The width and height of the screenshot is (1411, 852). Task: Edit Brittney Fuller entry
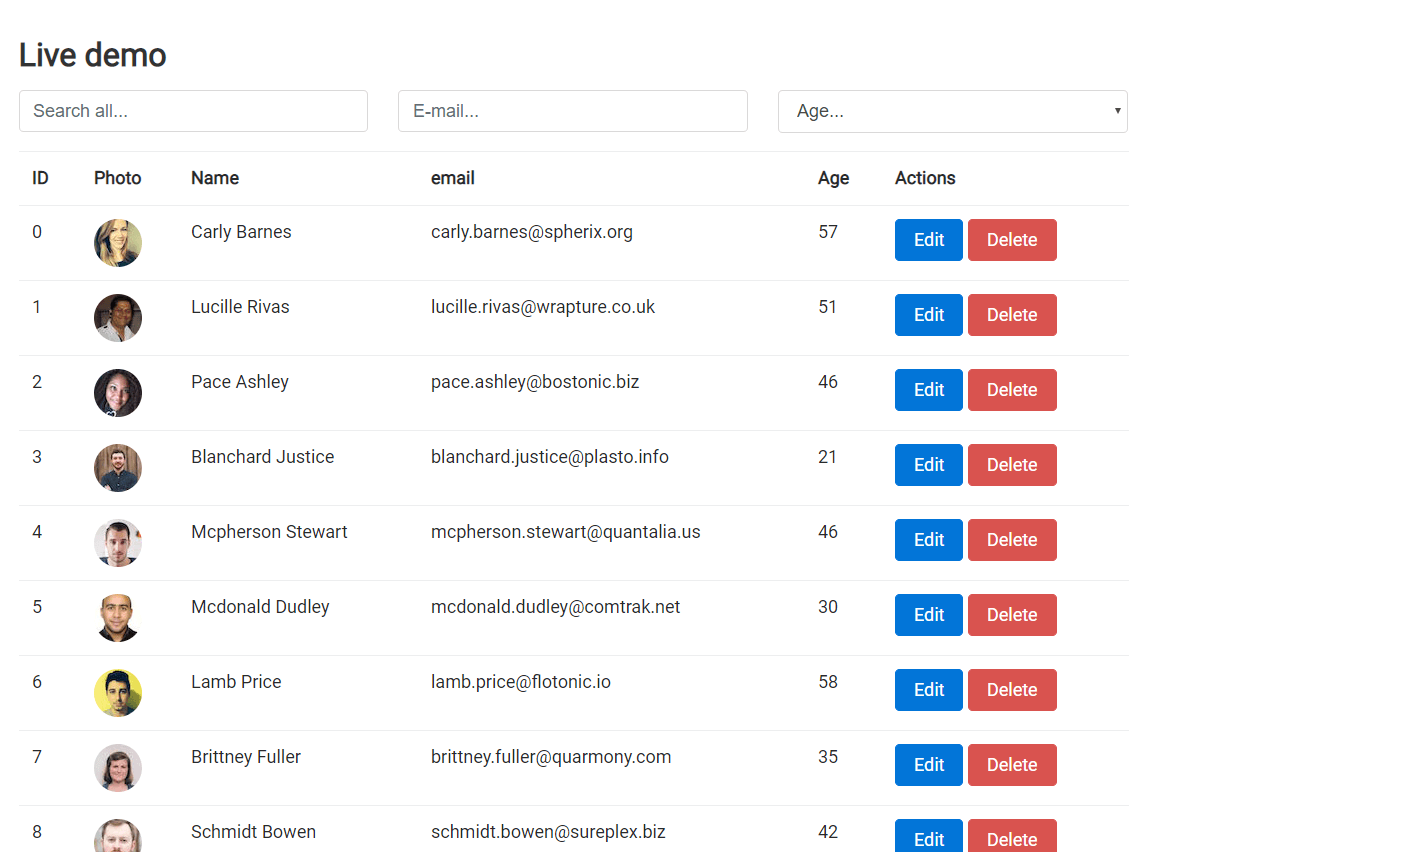929,765
